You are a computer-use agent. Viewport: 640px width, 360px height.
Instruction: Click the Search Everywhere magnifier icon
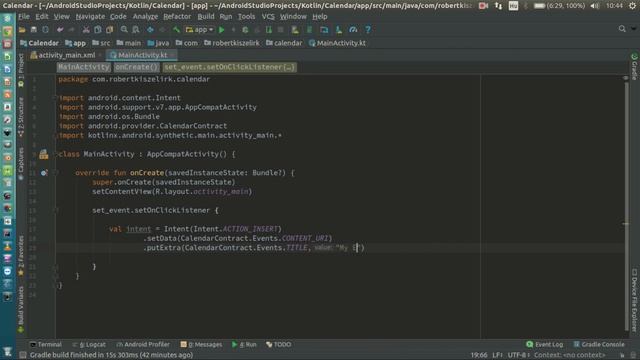coord(622,29)
